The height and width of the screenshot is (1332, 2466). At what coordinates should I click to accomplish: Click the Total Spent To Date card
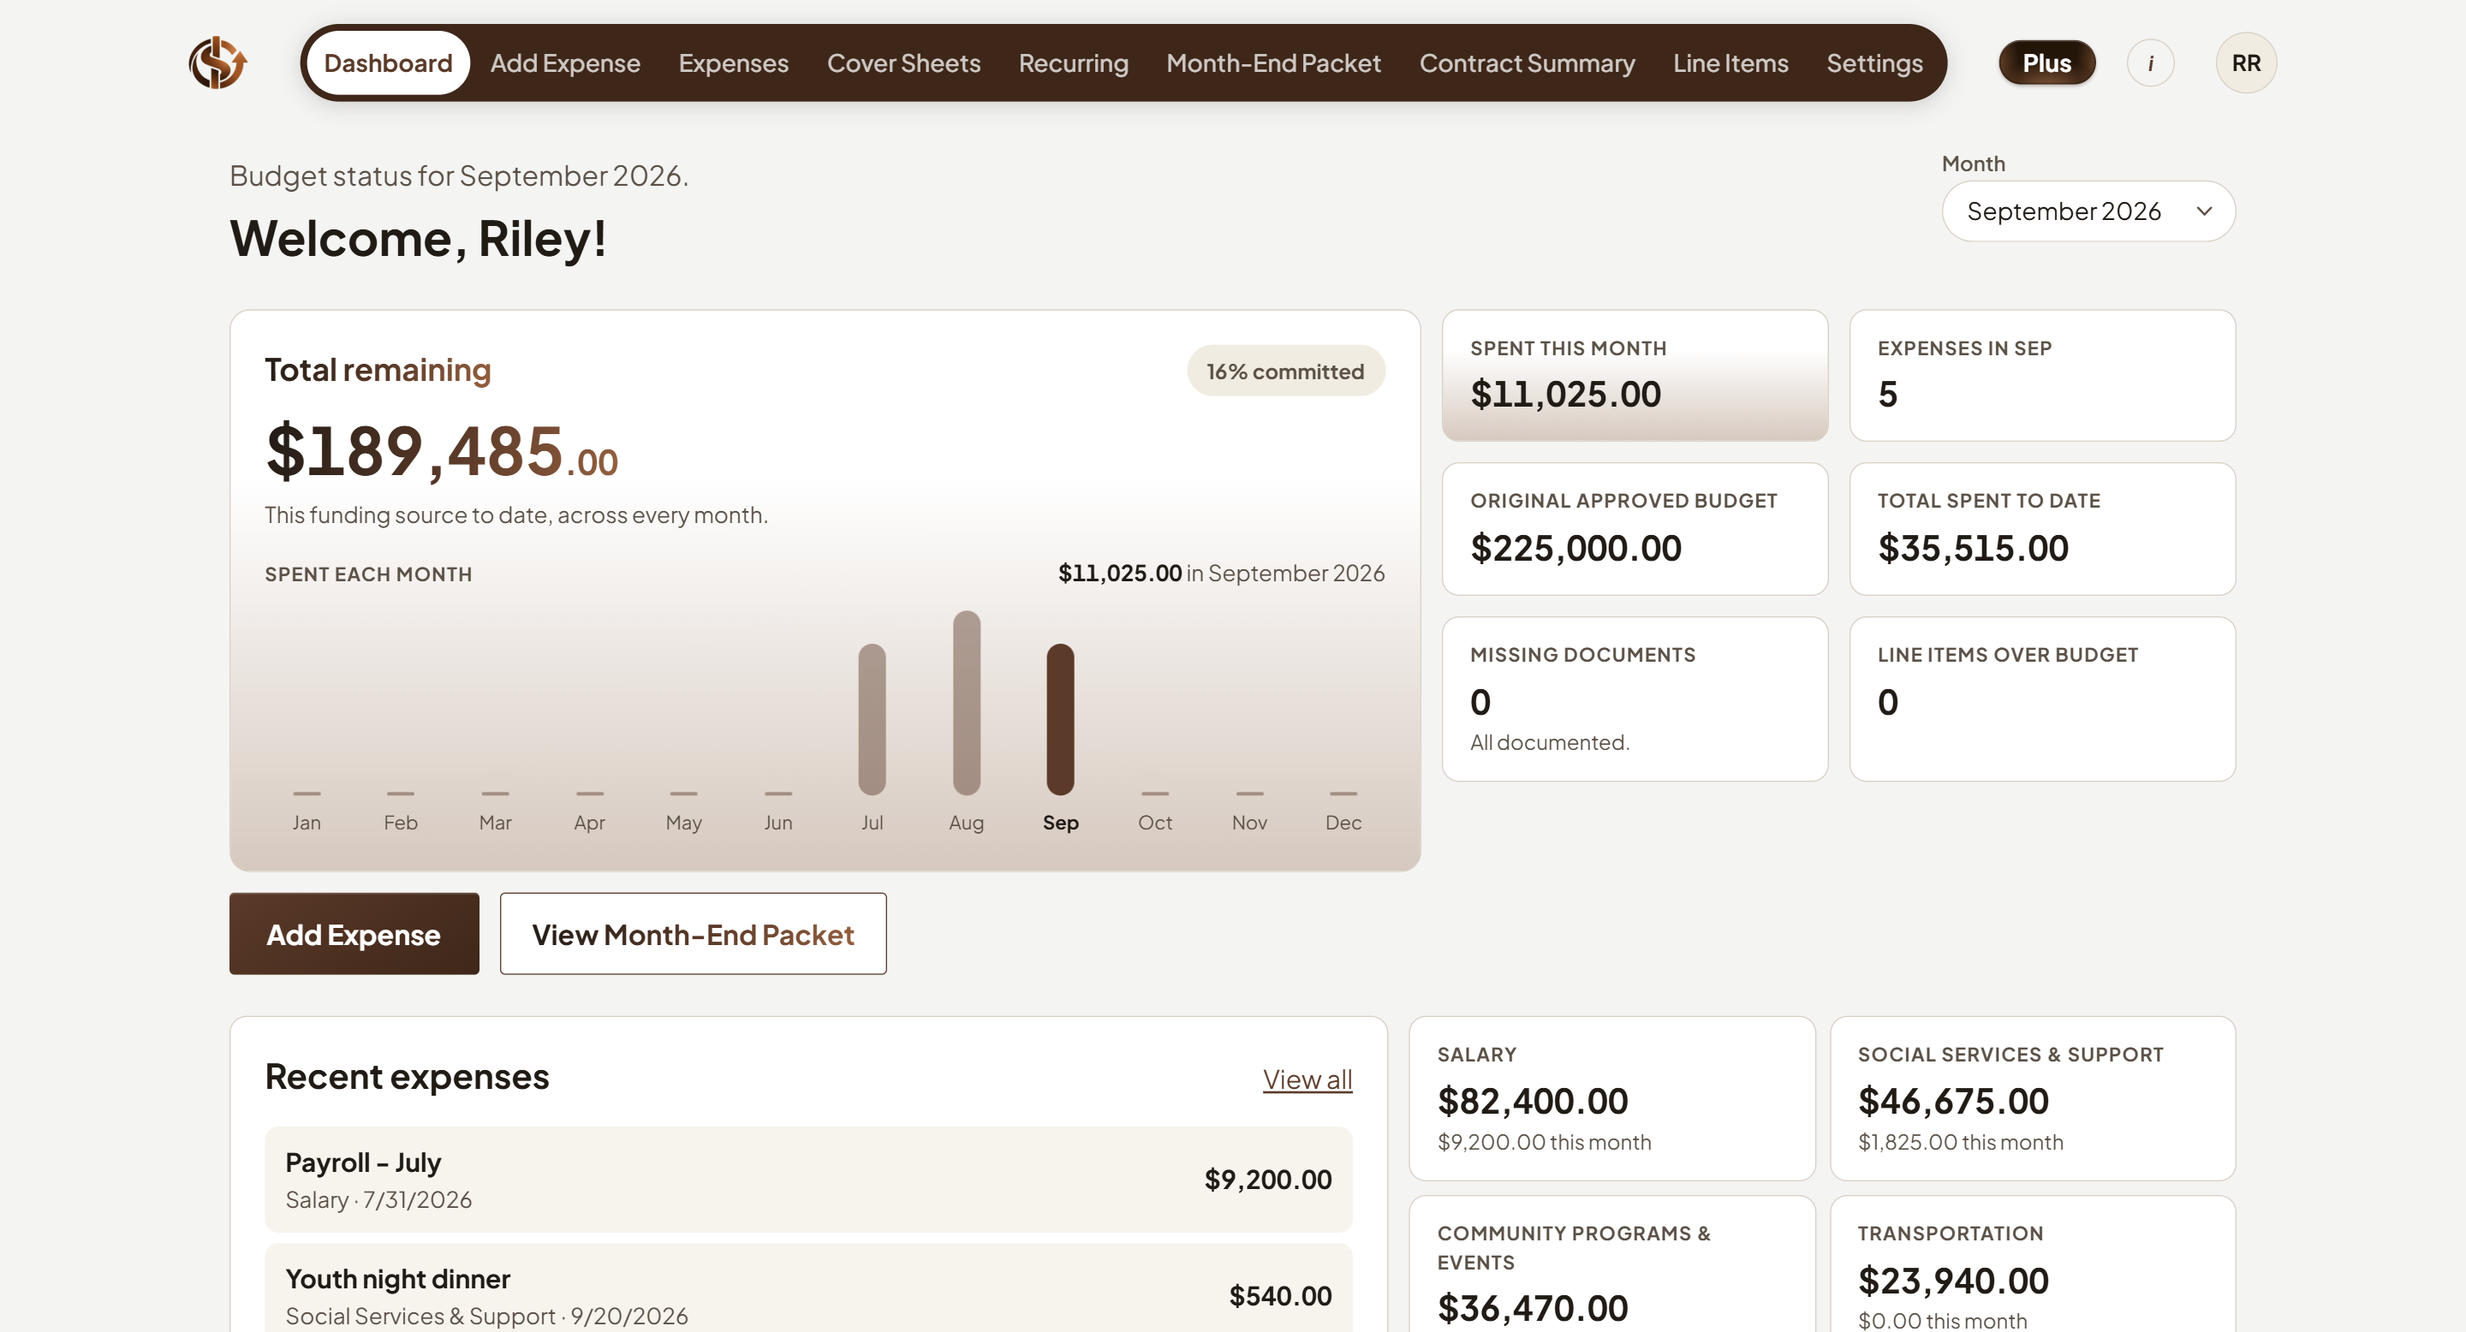tap(2042, 529)
